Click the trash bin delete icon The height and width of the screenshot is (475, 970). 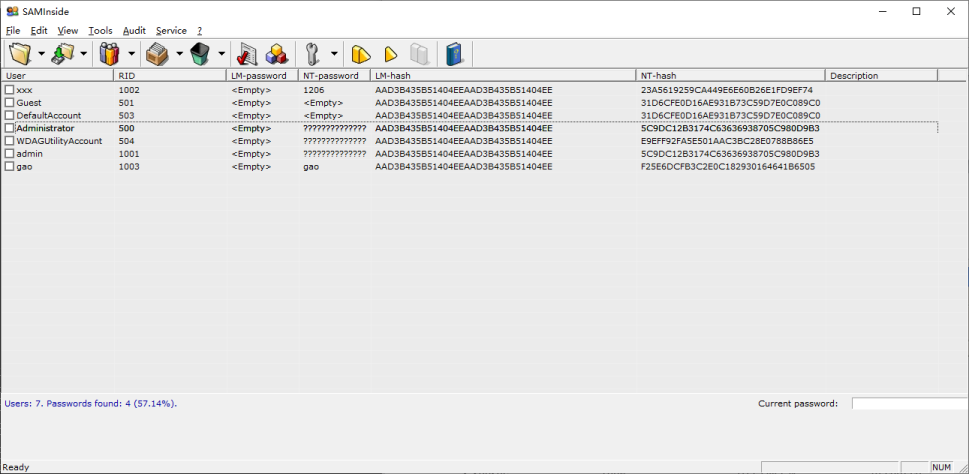(200, 54)
